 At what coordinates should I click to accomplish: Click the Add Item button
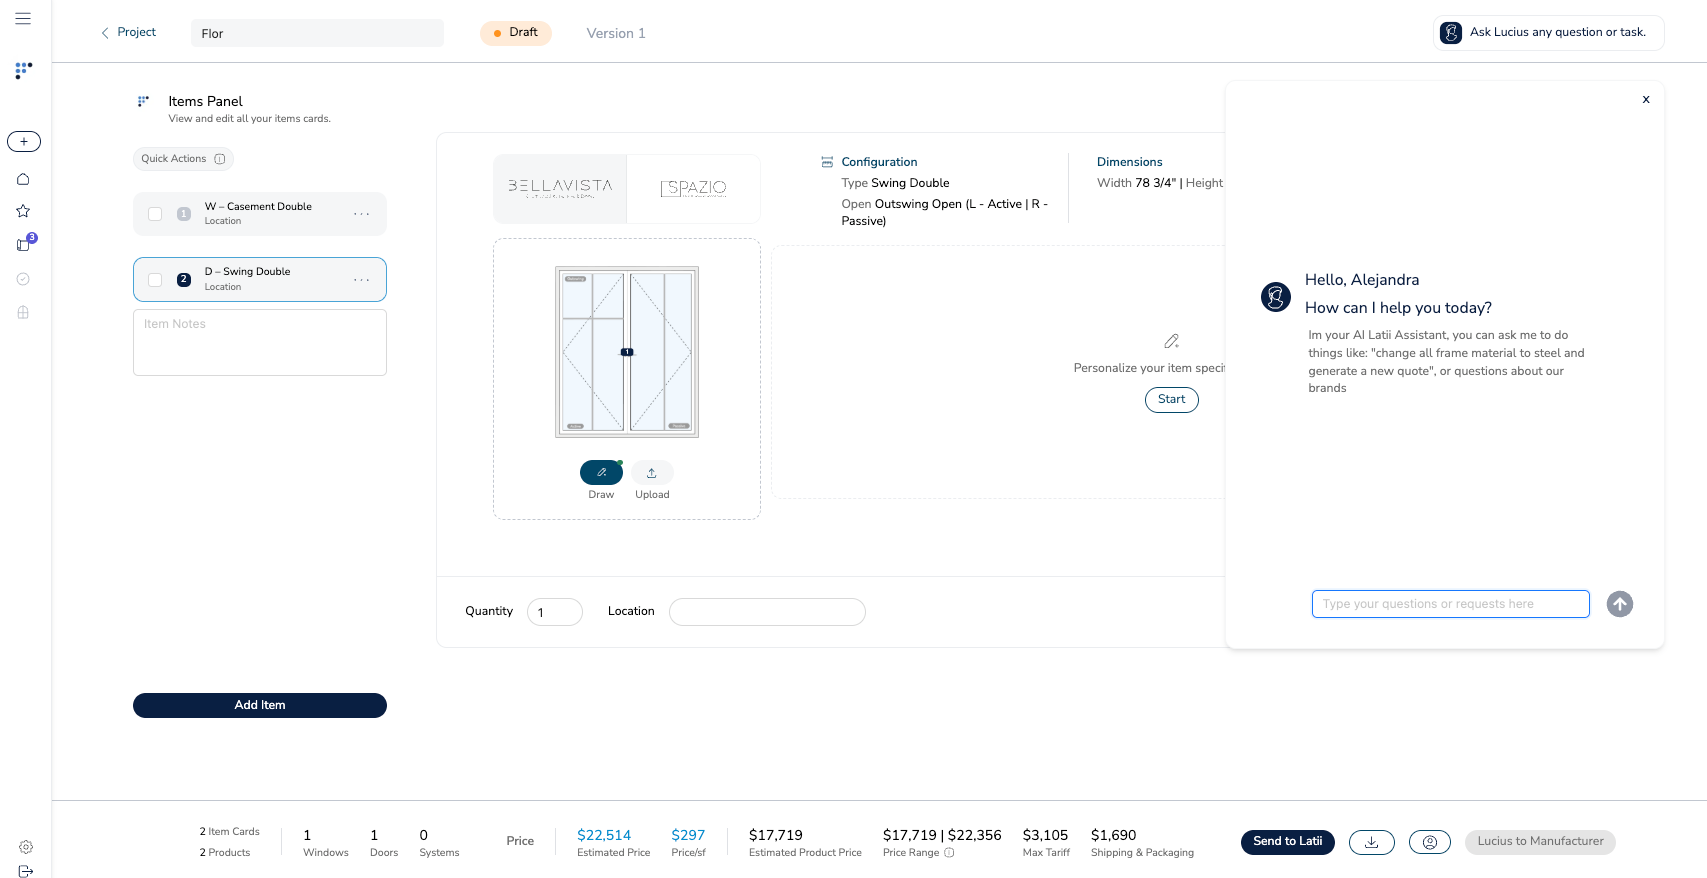click(x=260, y=705)
